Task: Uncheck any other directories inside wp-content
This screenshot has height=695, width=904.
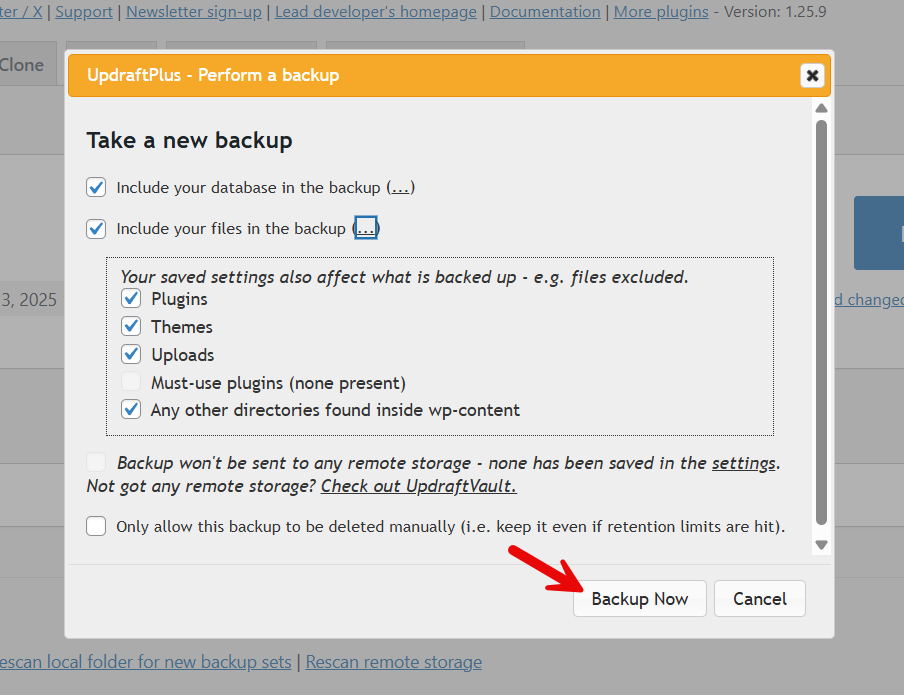Action: pyautogui.click(x=131, y=410)
